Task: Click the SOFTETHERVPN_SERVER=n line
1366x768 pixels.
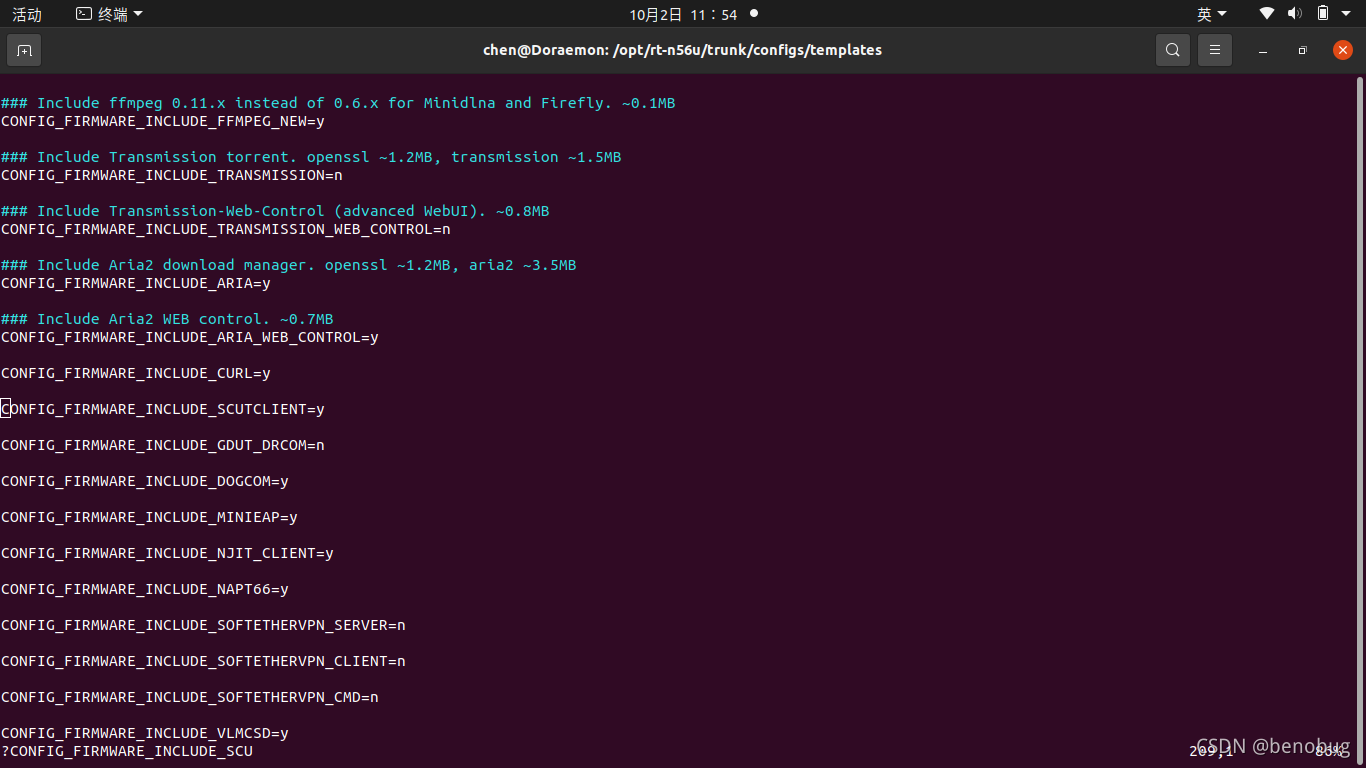Action: (x=203, y=625)
